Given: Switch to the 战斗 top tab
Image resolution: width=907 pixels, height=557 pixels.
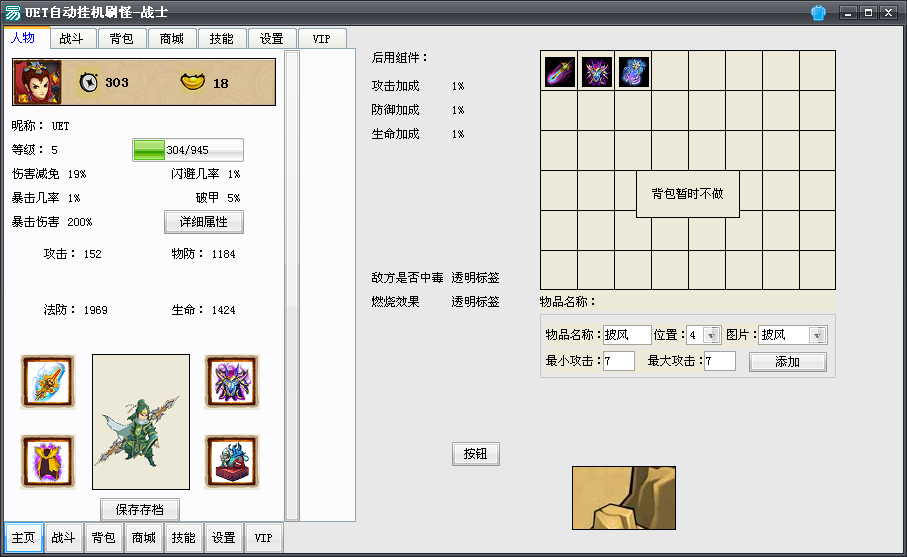Looking at the screenshot, I should pos(72,39).
